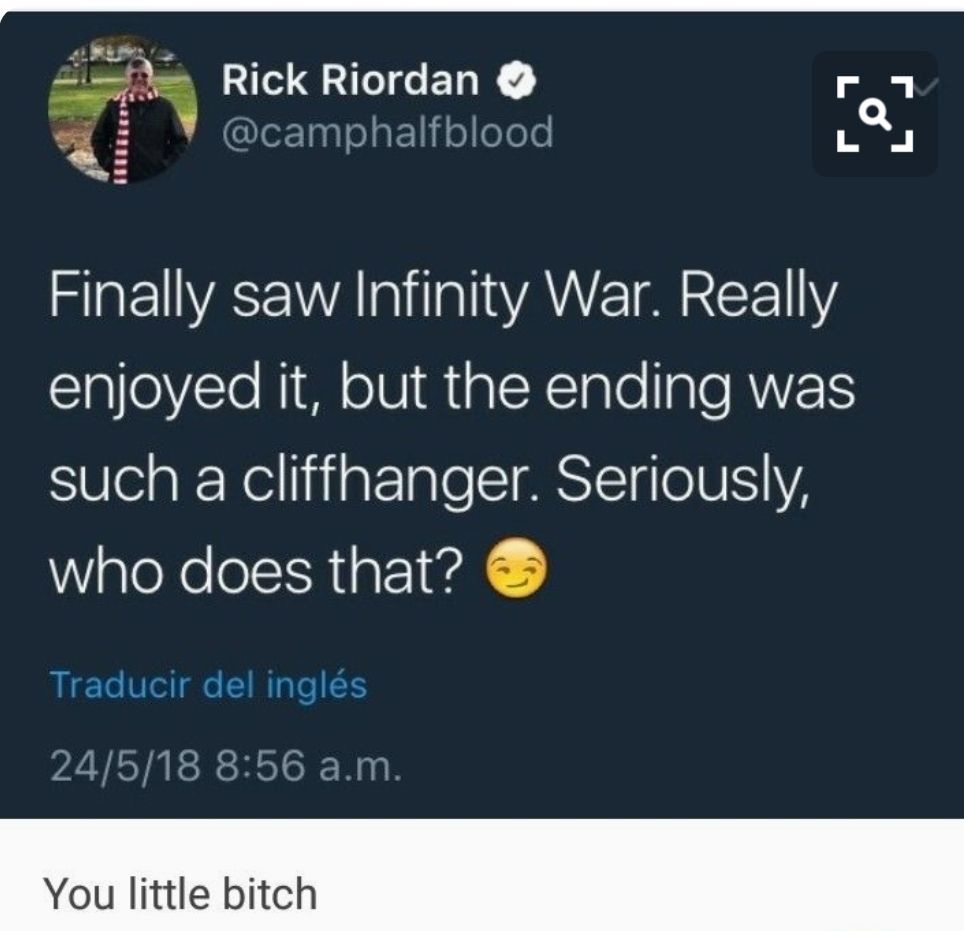The width and height of the screenshot is (964, 931).
Task: Open Rick Riordan's profile picture
Action: pos(123,109)
